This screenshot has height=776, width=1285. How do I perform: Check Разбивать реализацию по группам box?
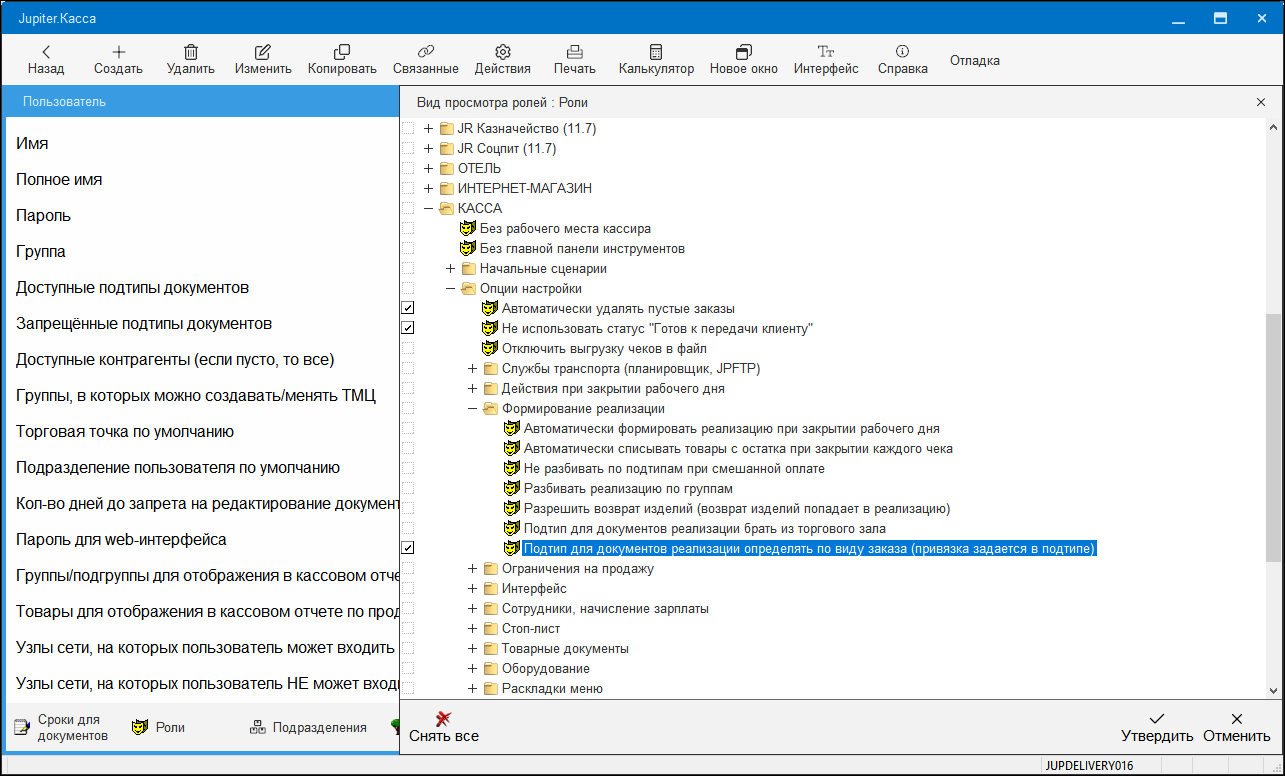(407, 488)
